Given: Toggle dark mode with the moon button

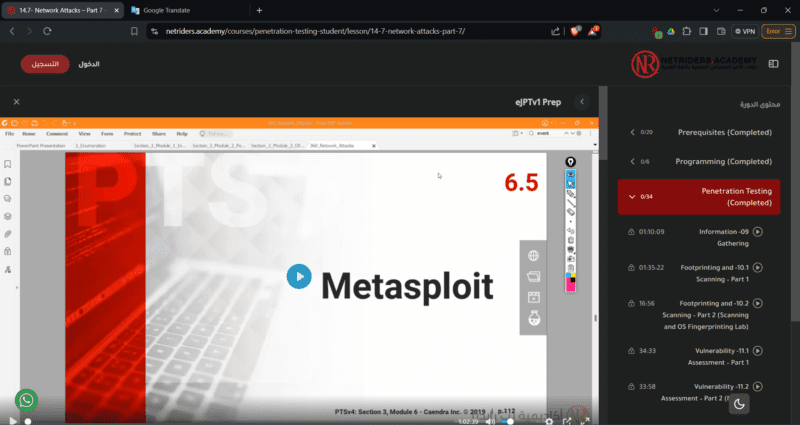Looking at the screenshot, I should 739,404.
